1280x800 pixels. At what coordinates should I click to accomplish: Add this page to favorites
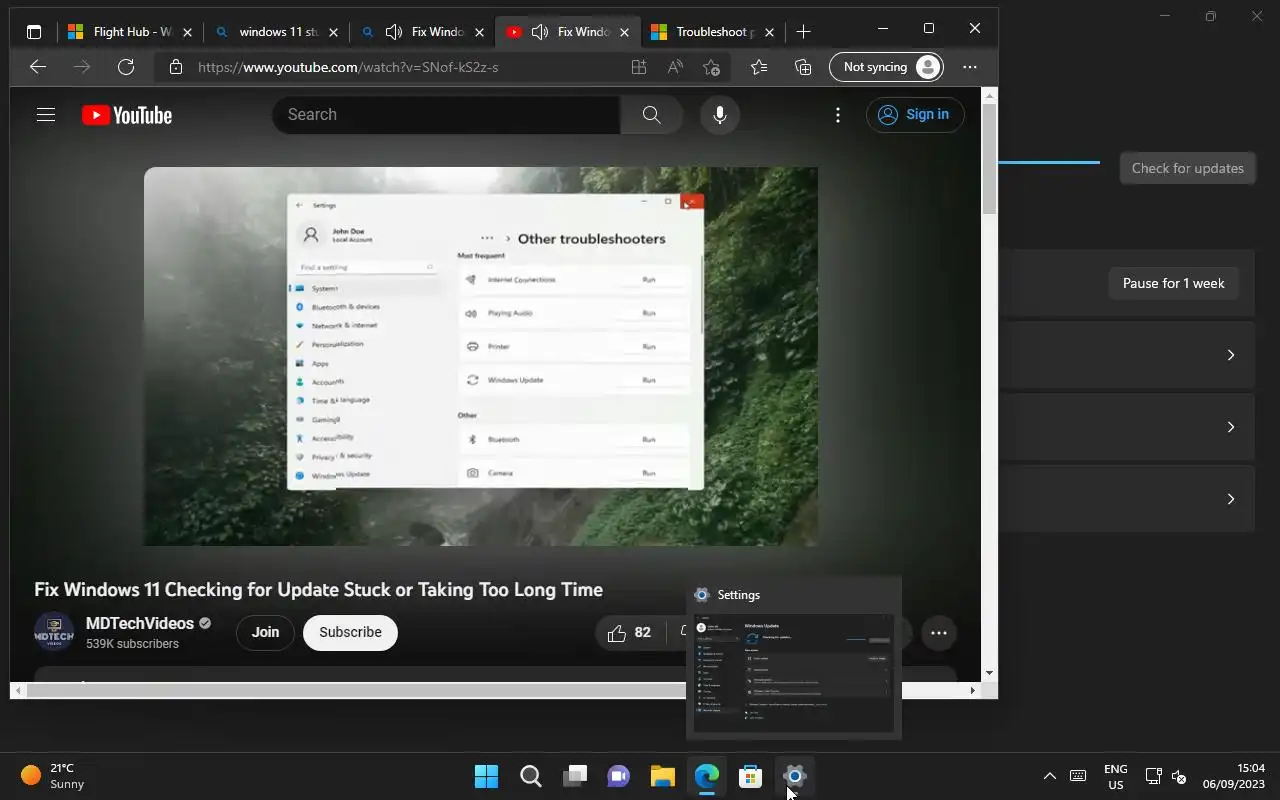pos(711,67)
